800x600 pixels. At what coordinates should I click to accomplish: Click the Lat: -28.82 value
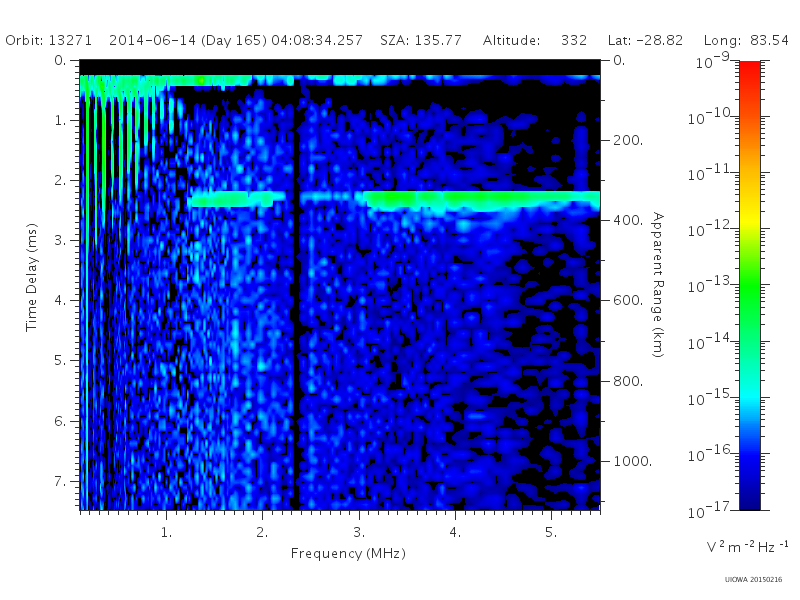tap(645, 40)
